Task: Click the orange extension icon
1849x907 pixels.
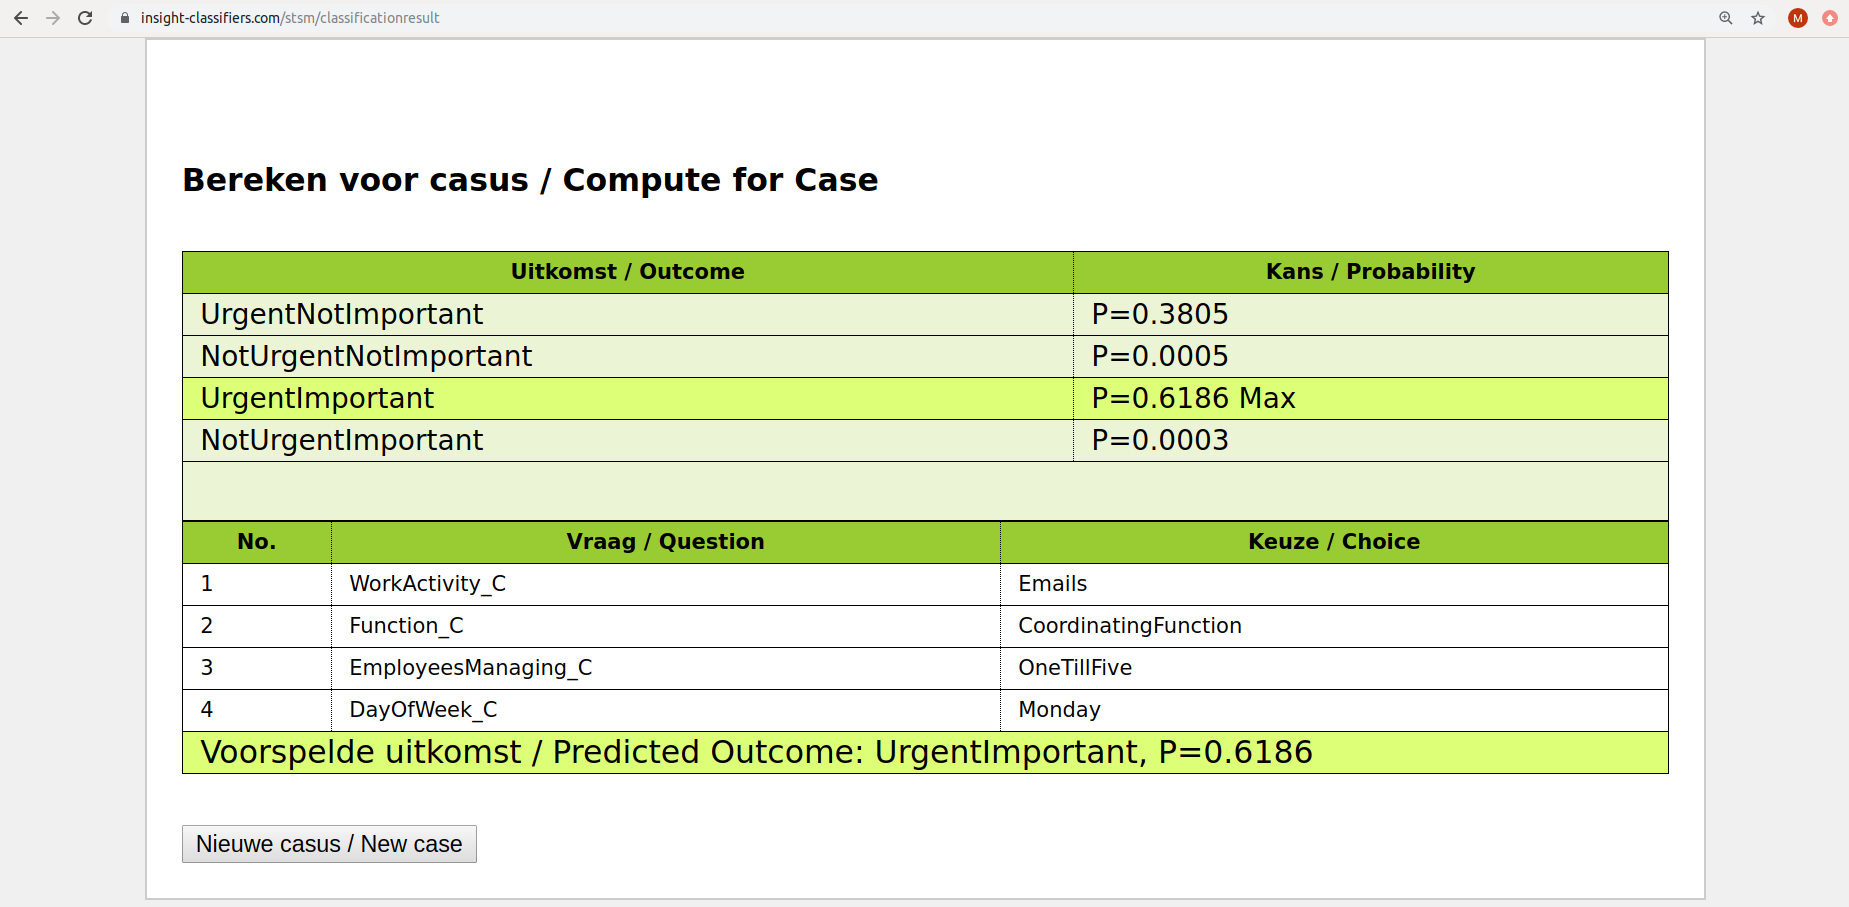Action: (x=1829, y=18)
